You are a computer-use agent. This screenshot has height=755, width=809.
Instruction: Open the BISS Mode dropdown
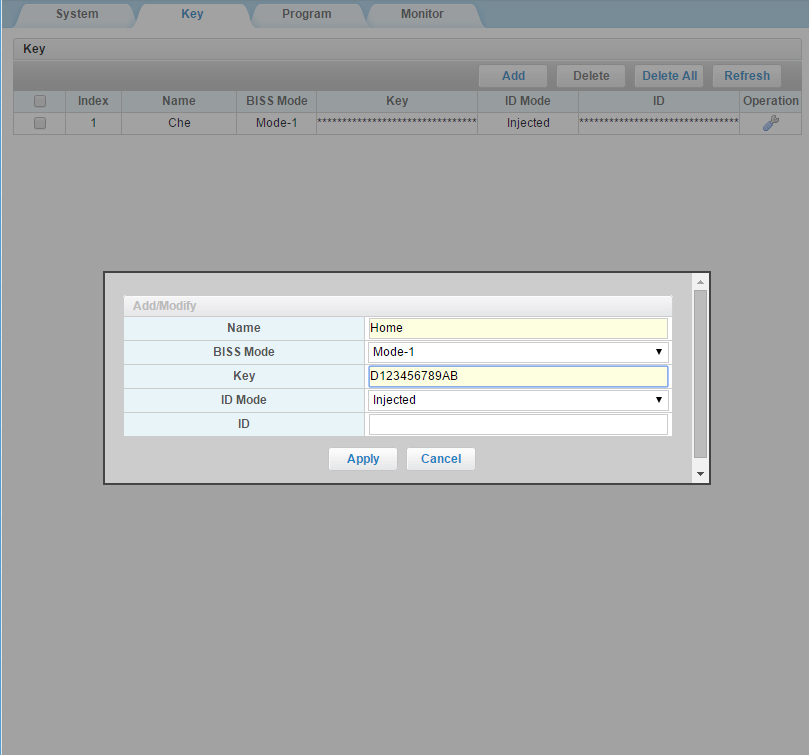tap(518, 352)
